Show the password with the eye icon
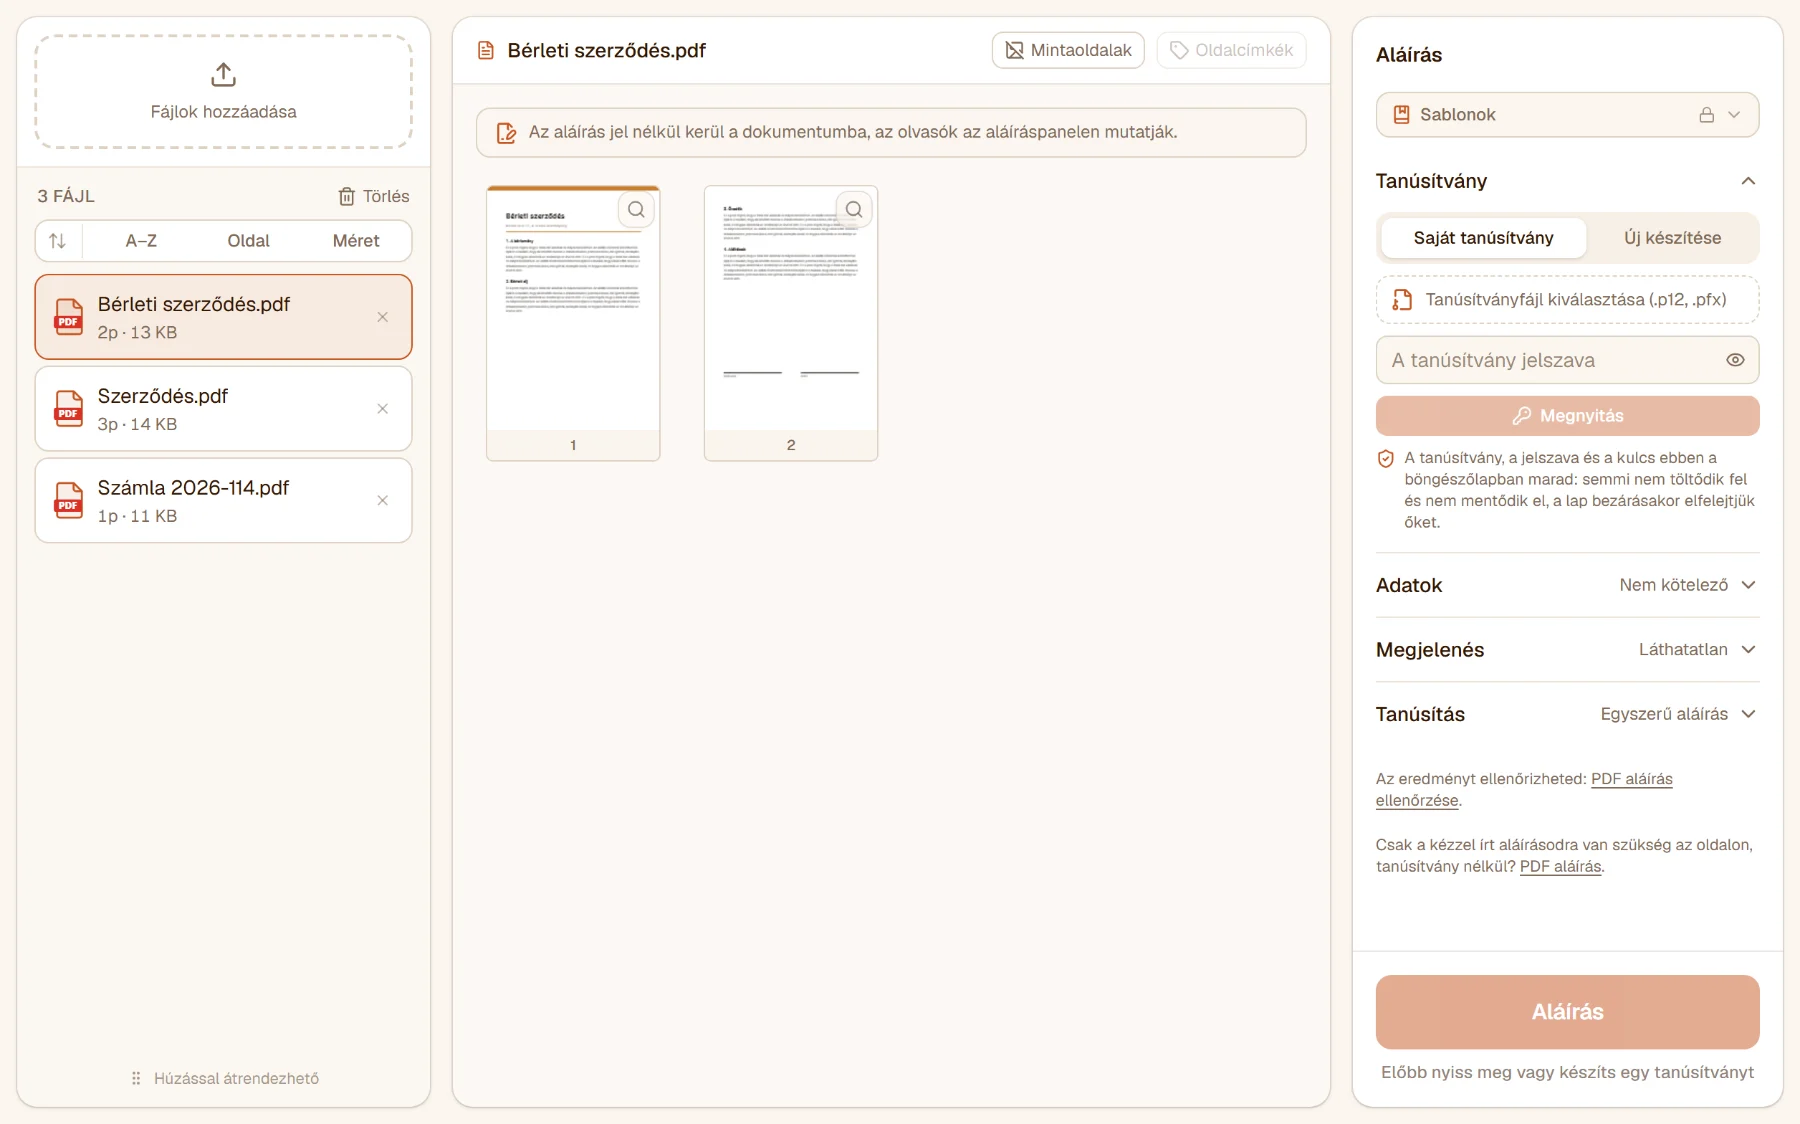This screenshot has height=1124, width=1800. (x=1735, y=360)
